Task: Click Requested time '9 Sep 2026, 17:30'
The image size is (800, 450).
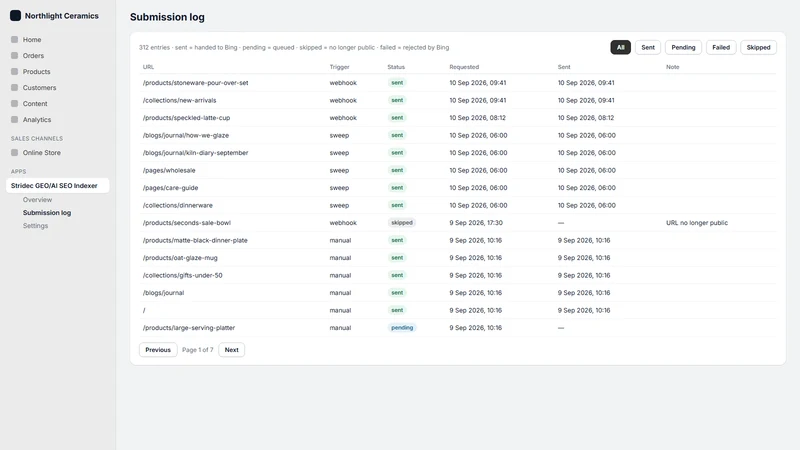Action: 476,223
